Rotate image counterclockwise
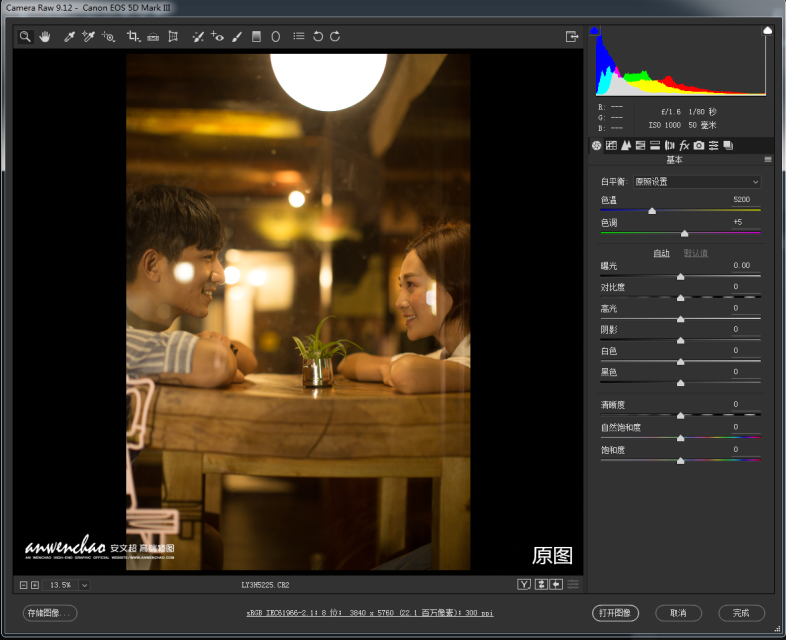The height and width of the screenshot is (640, 786). (318, 37)
